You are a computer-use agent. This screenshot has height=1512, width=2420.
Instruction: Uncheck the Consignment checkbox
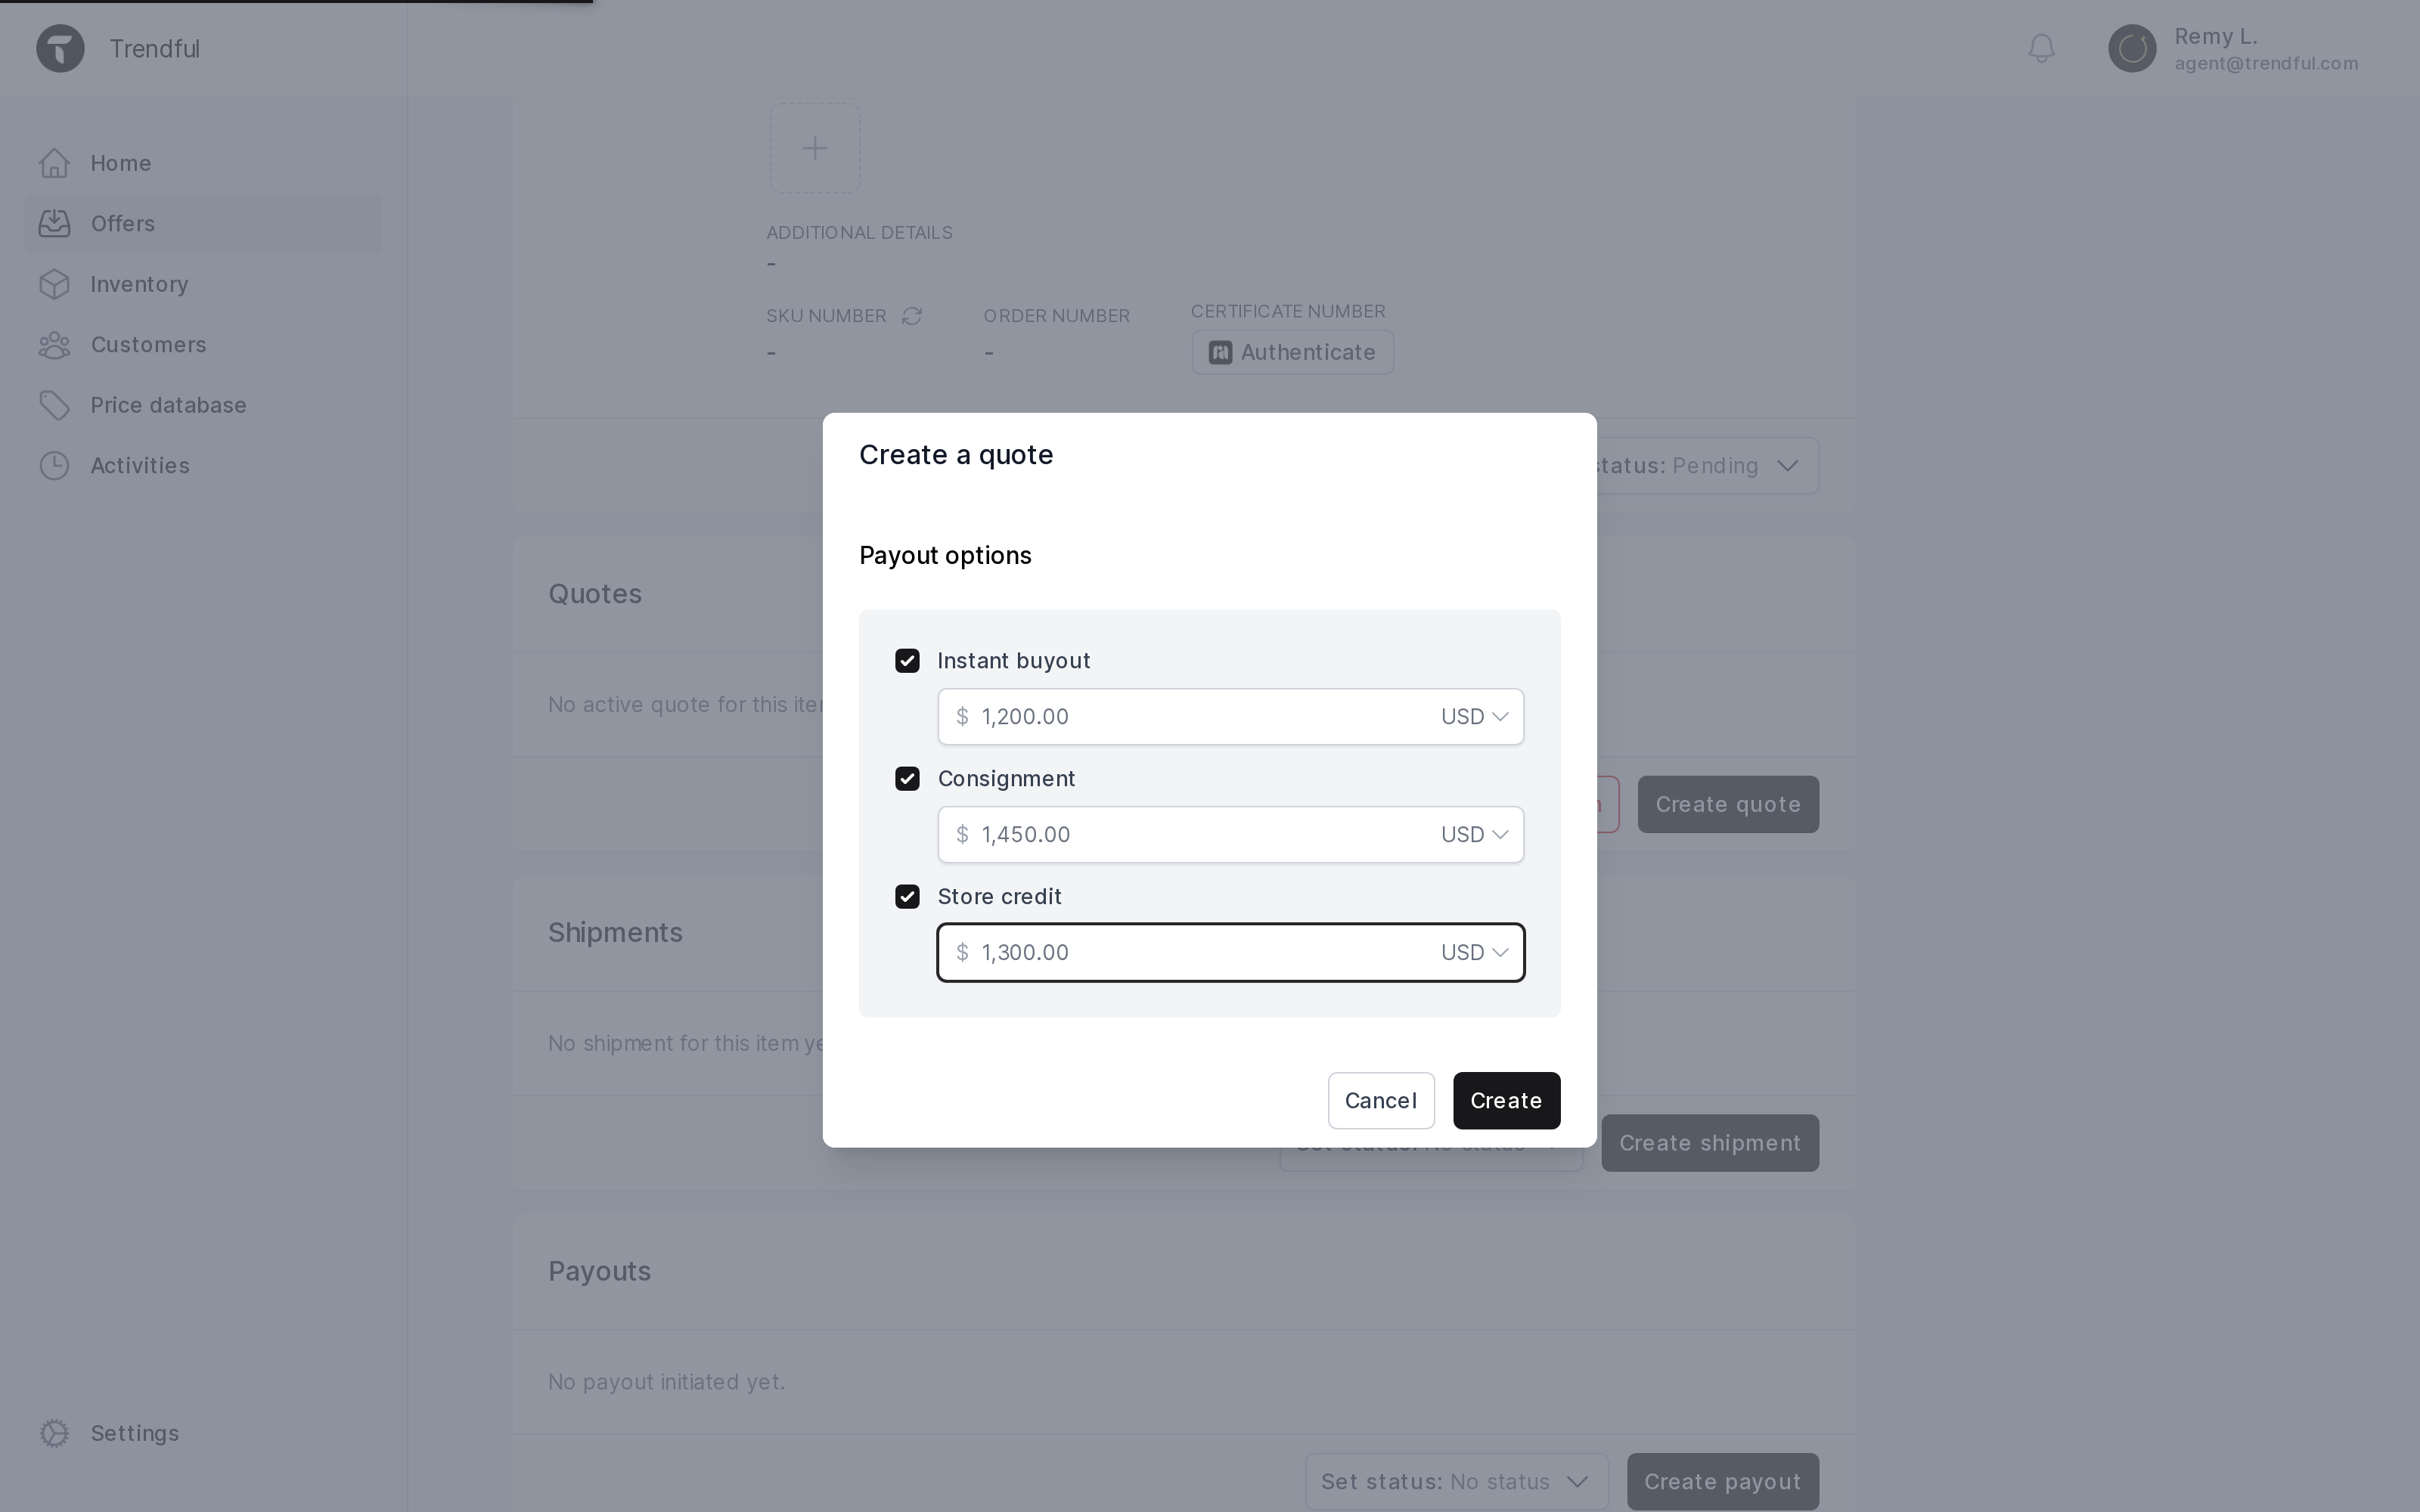click(907, 779)
